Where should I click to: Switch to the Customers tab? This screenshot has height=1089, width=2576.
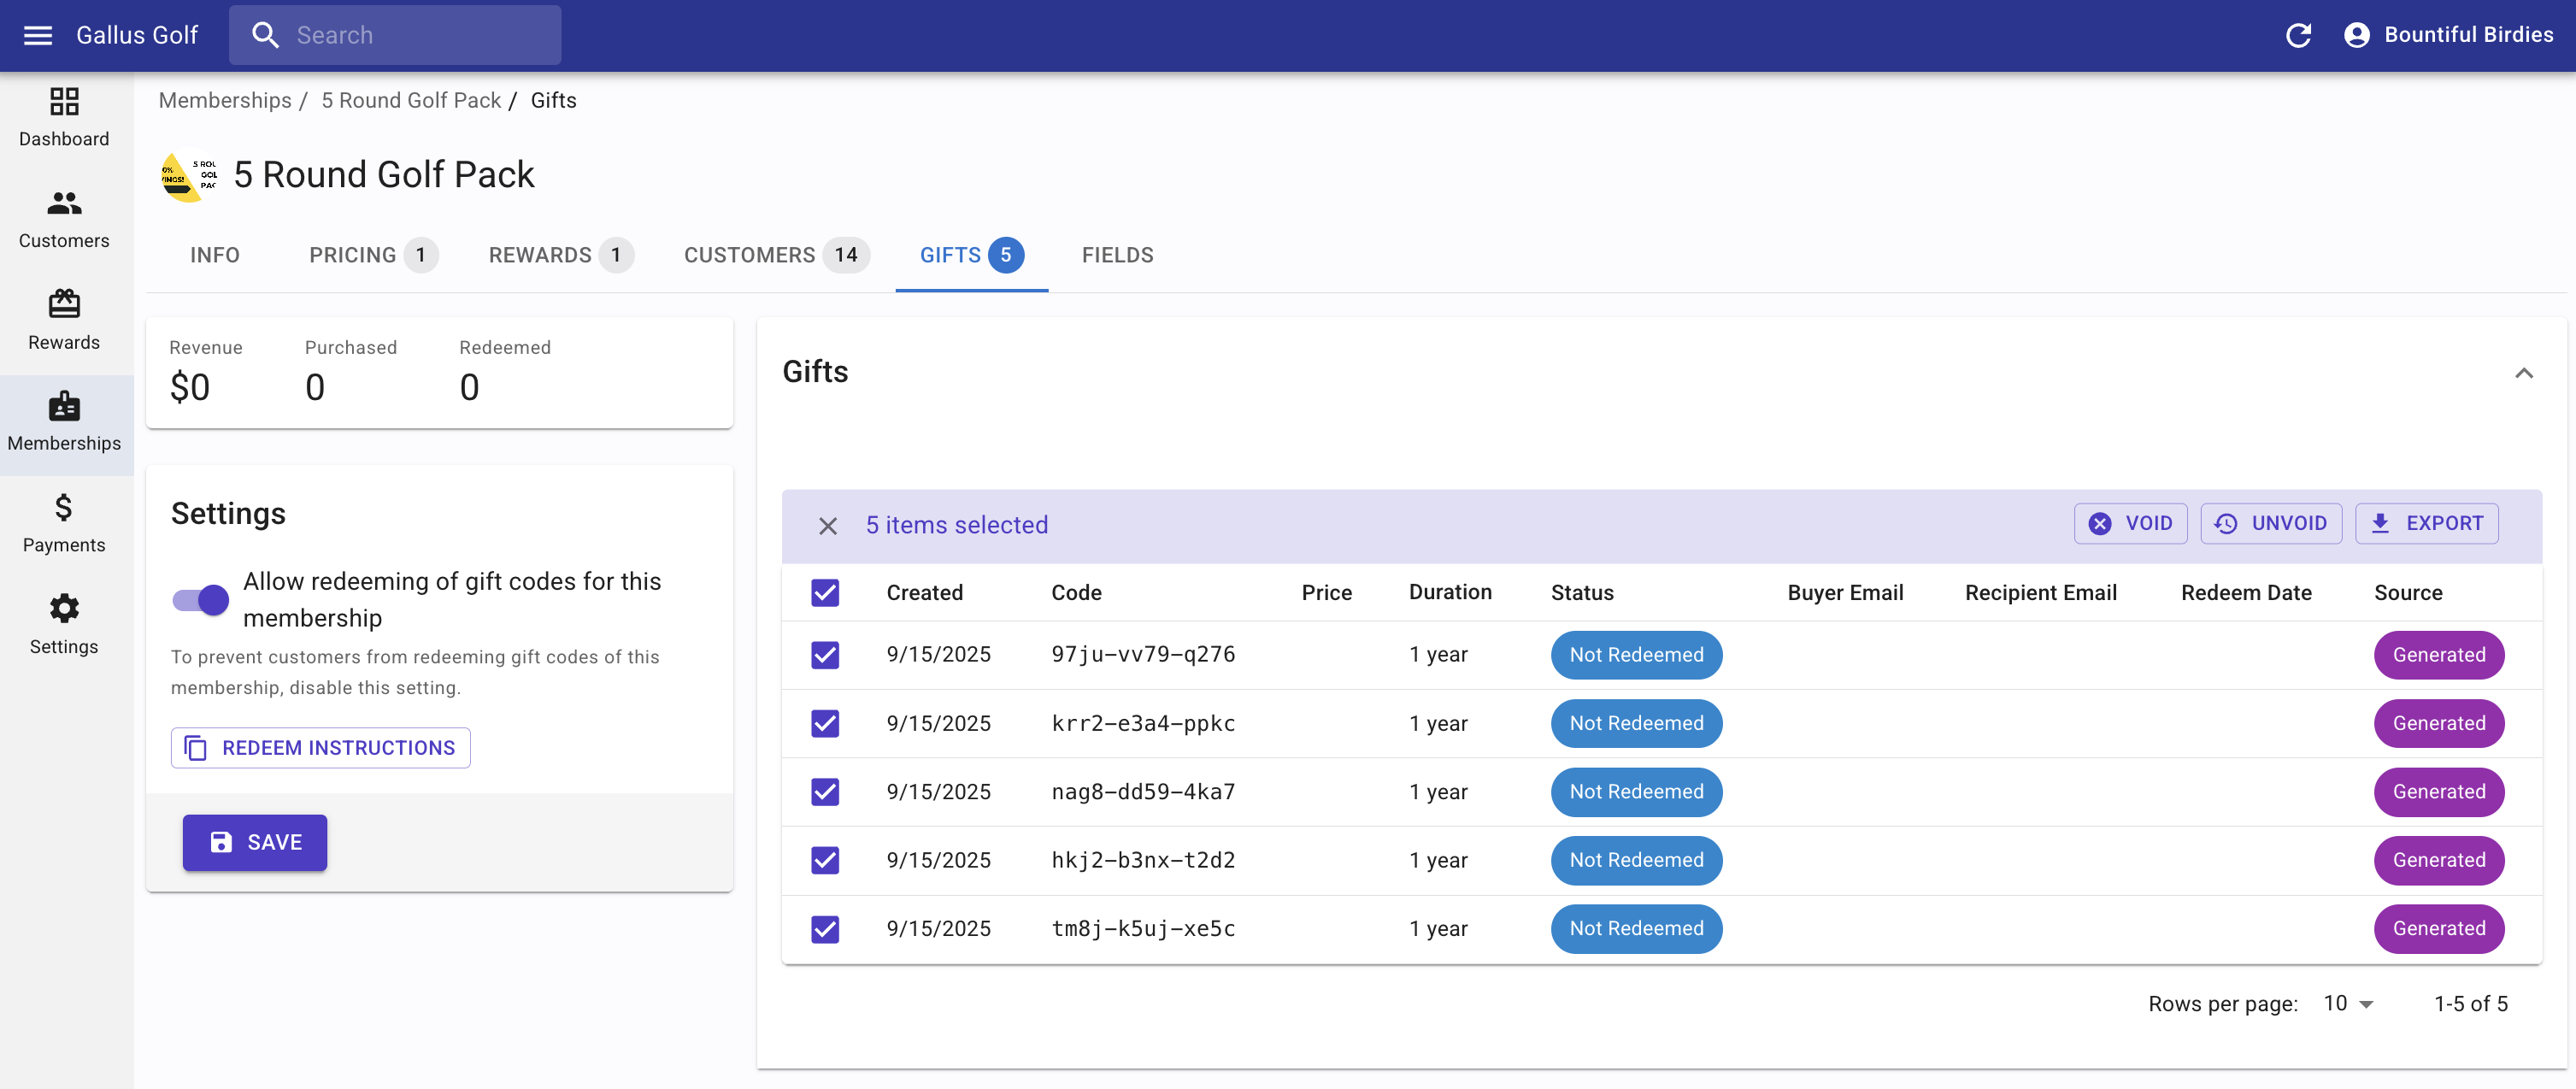click(x=774, y=255)
